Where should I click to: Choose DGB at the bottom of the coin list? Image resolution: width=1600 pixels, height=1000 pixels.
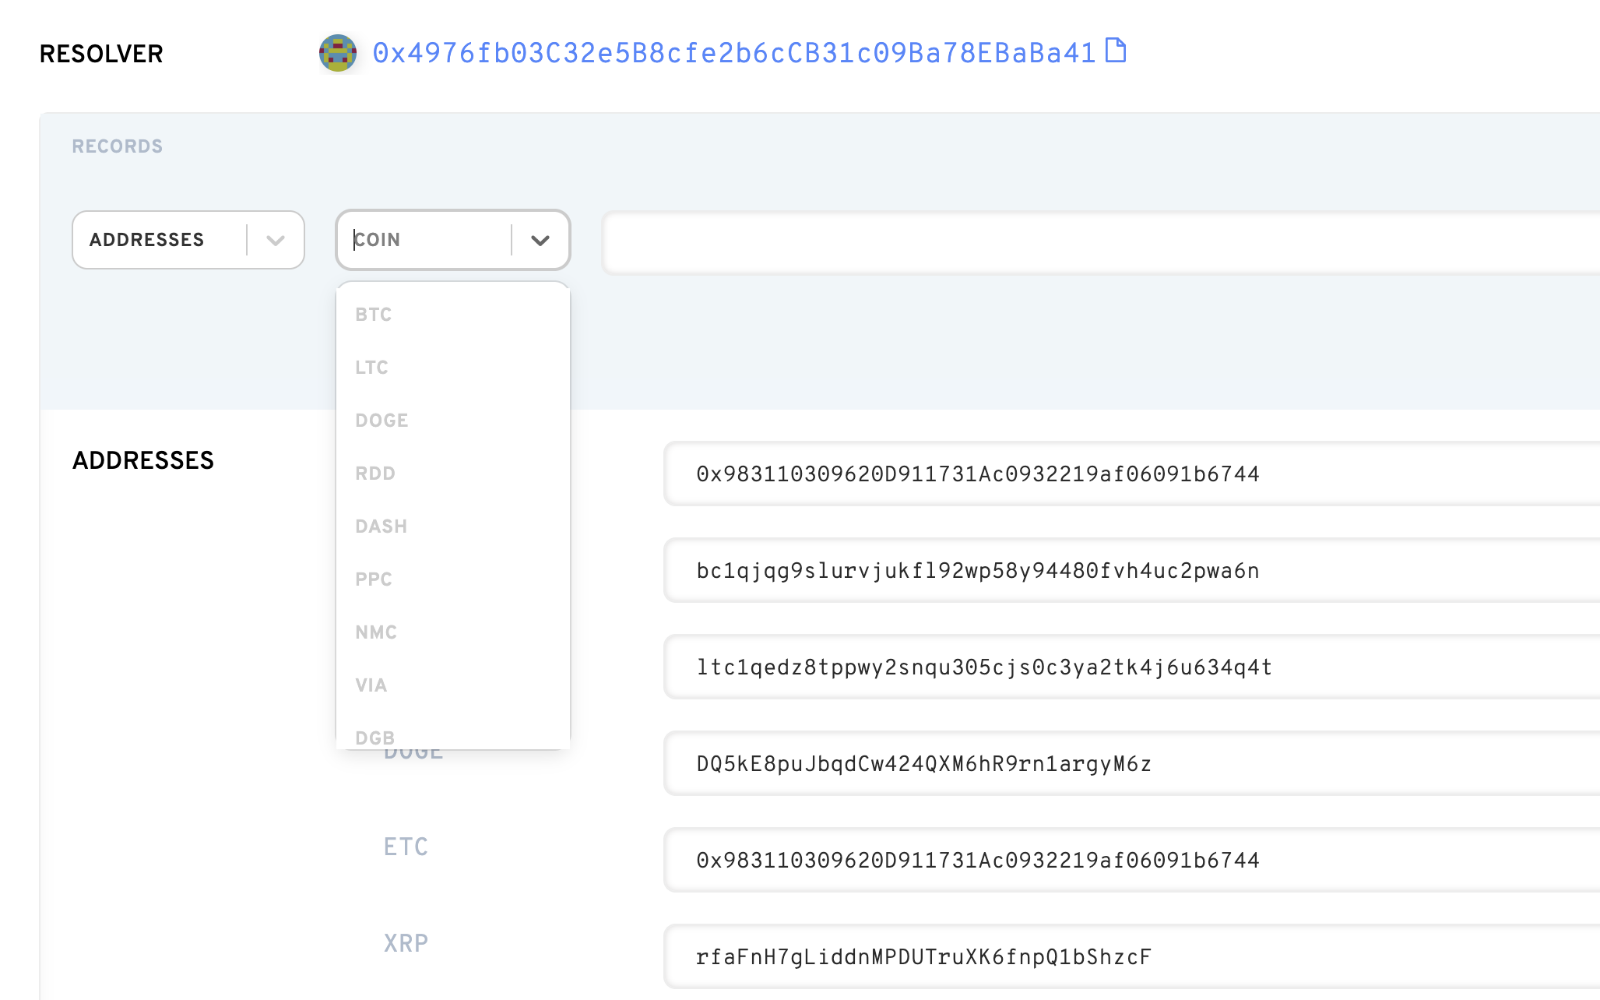(453, 733)
